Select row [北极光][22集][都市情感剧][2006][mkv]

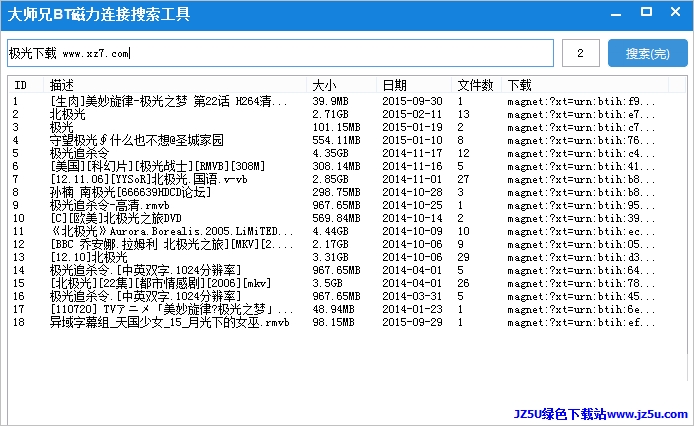(x=347, y=283)
